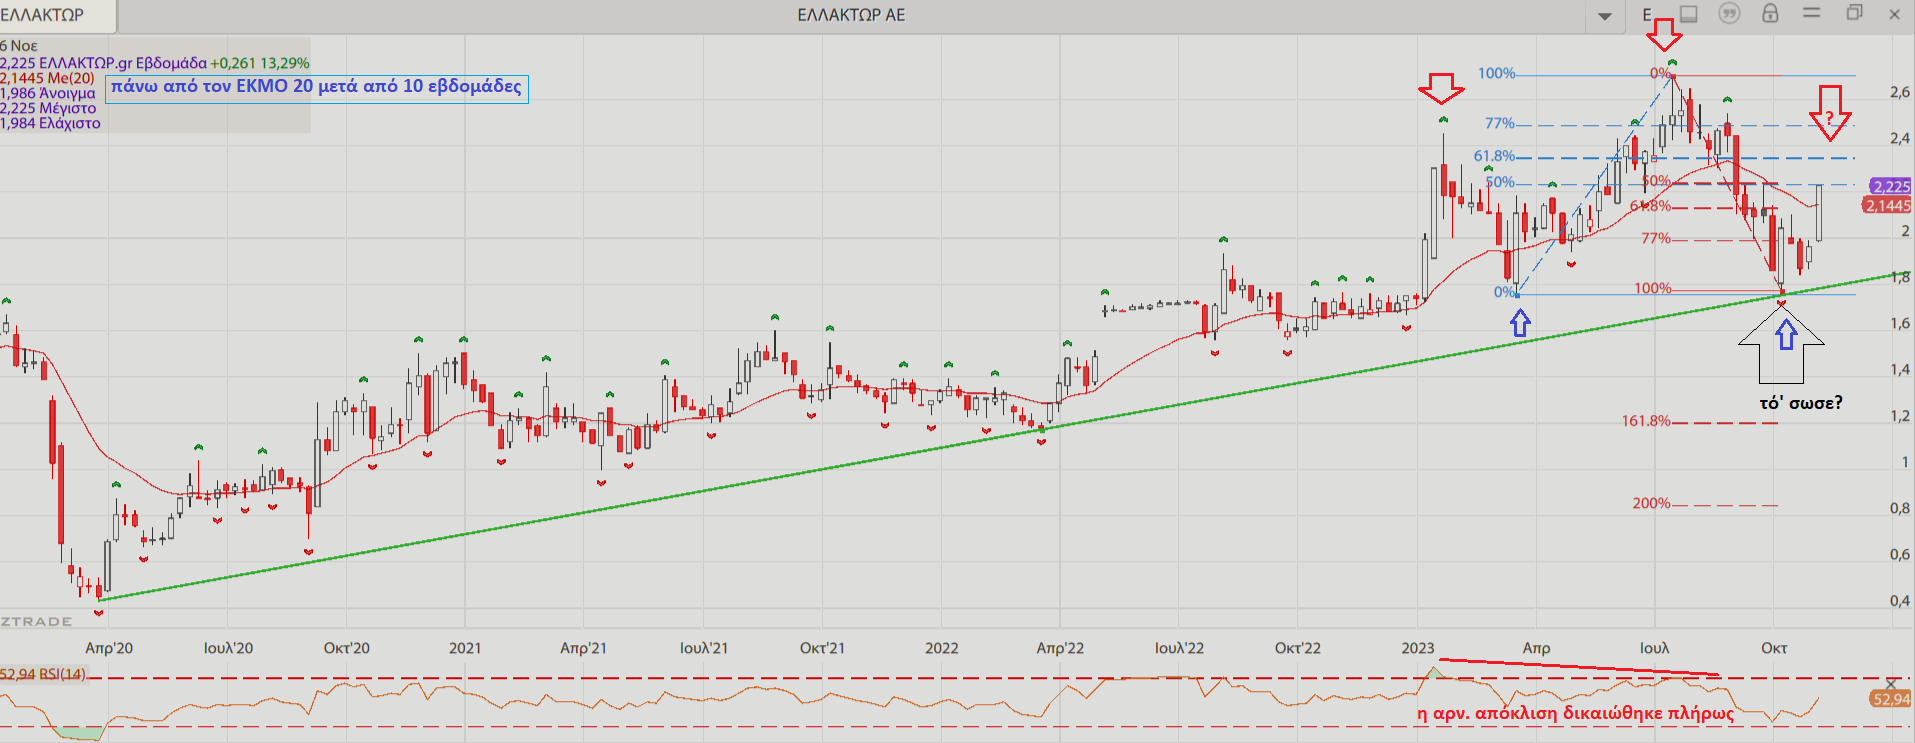
Task: Close the RSI pane with its small x
Action: click(1890, 685)
